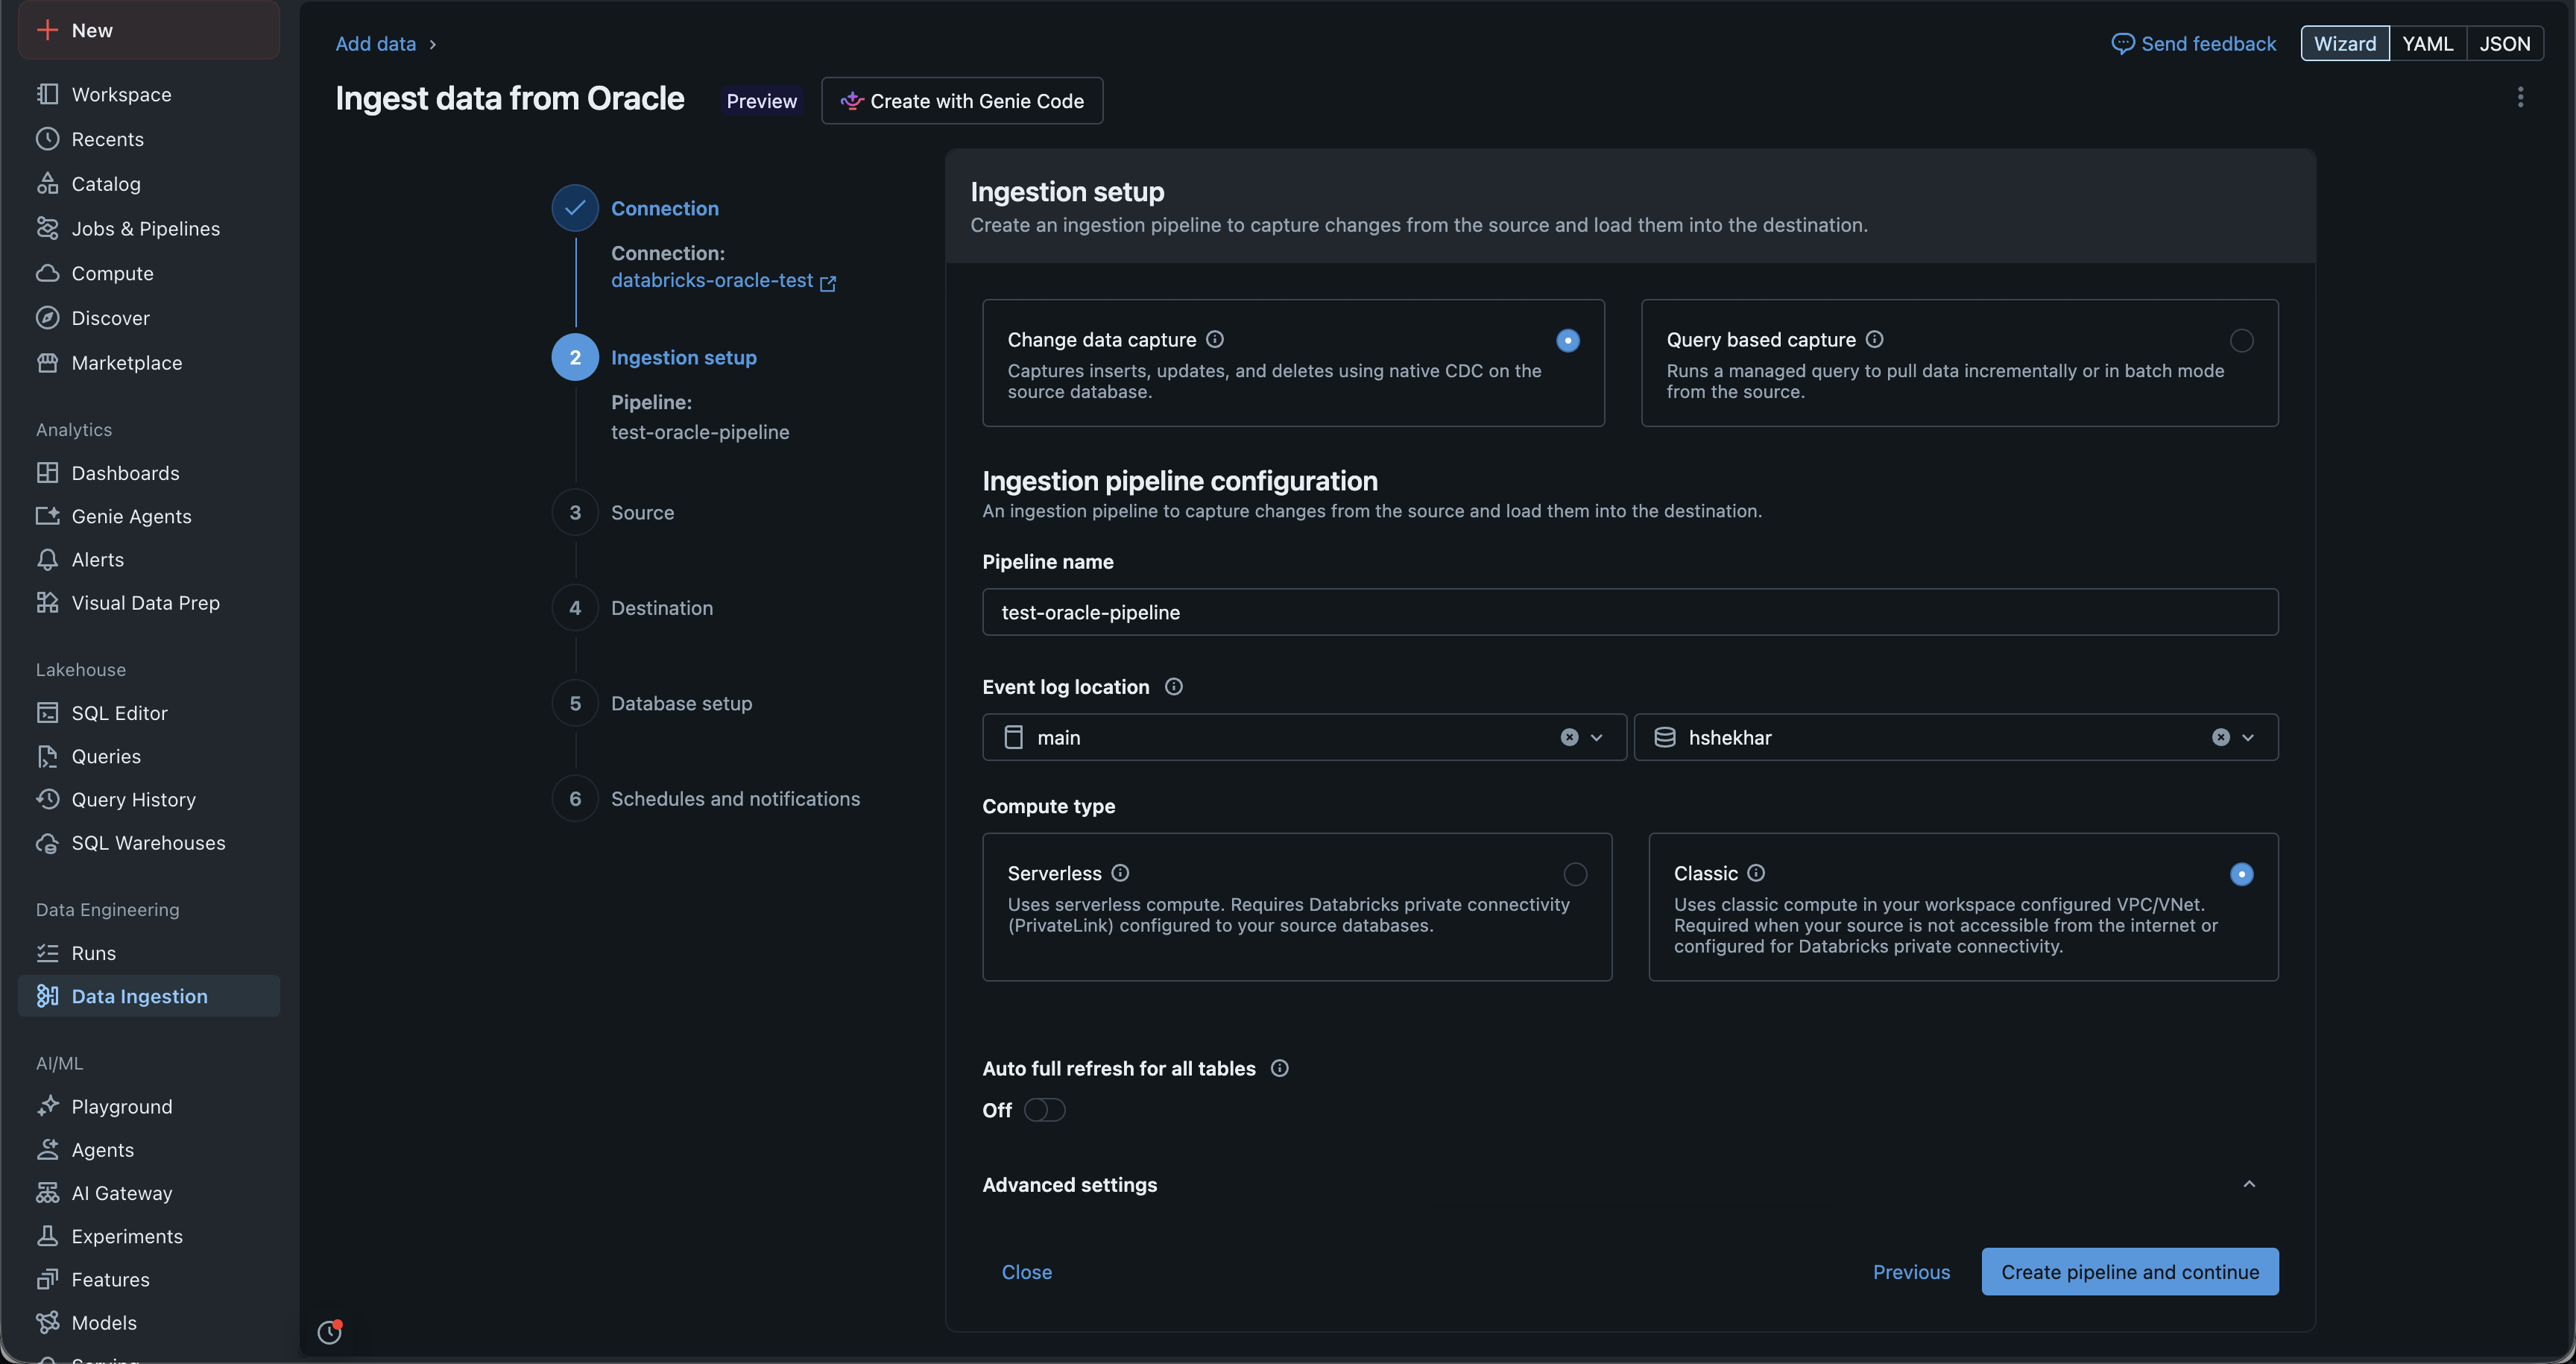Click the Workspace sidebar icon

(x=47, y=94)
